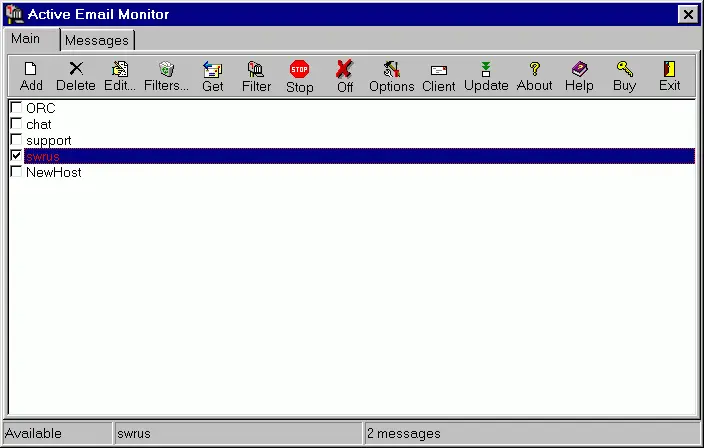Check the chat account checkbox
This screenshot has width=704, height=448.
pyautogui.click(x=16, y=124)
